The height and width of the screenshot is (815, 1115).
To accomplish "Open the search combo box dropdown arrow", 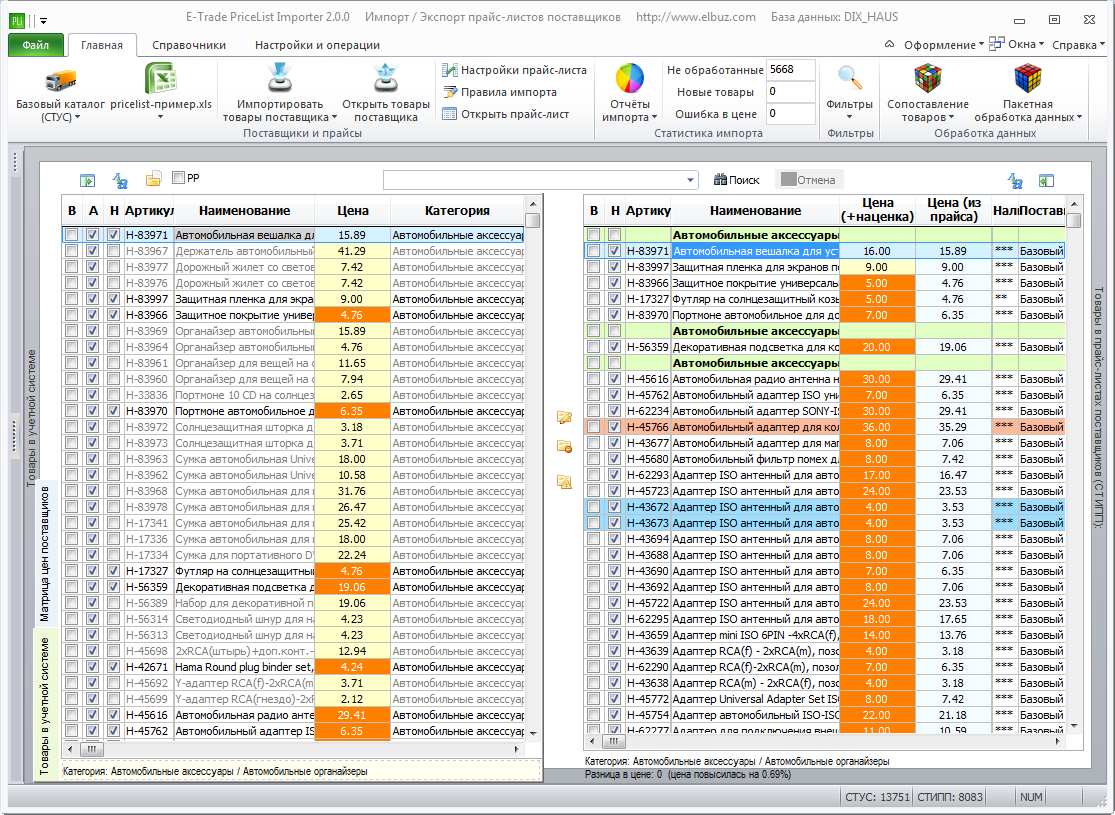I will tap(690, 180).
